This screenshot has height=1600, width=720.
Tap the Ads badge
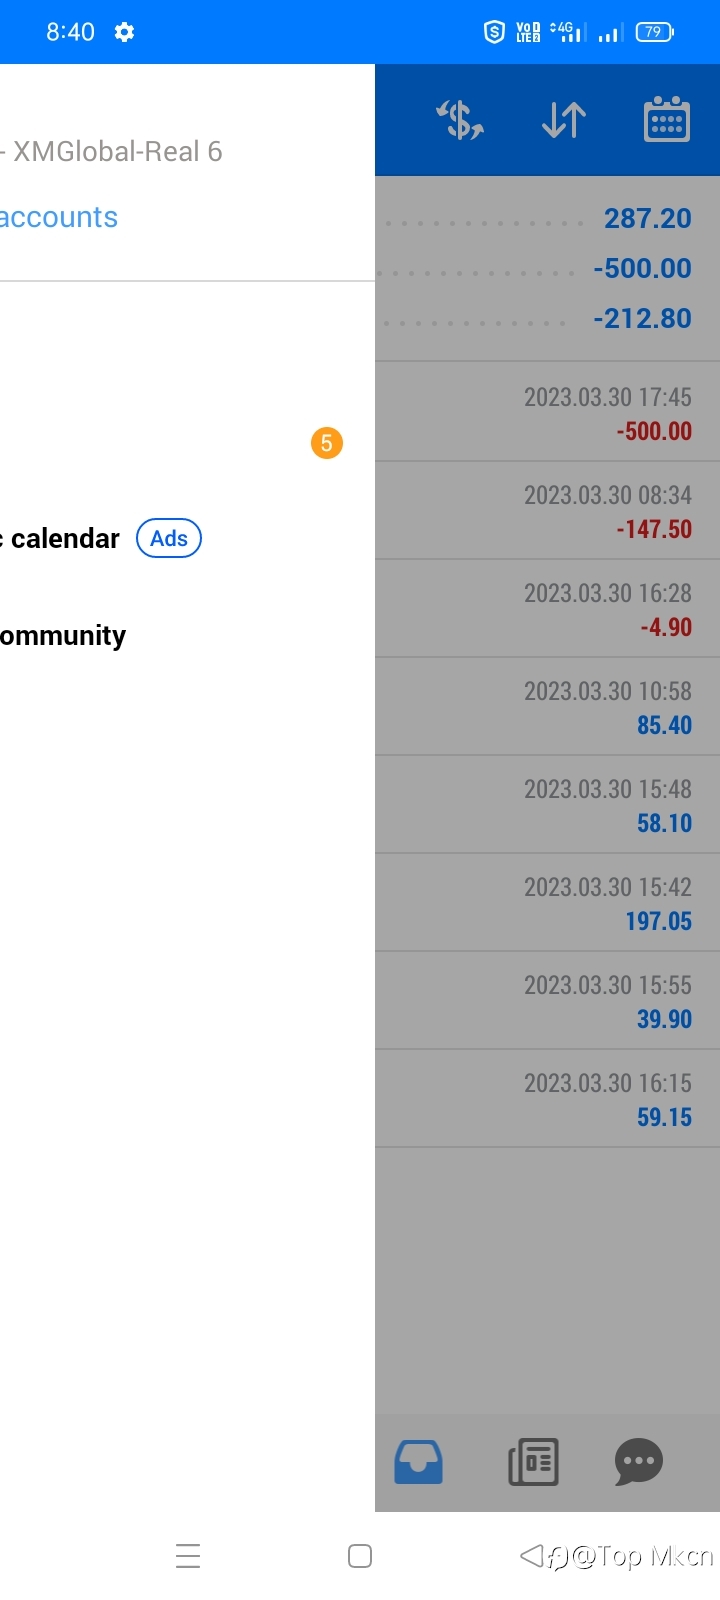click(x=169, y=538)
